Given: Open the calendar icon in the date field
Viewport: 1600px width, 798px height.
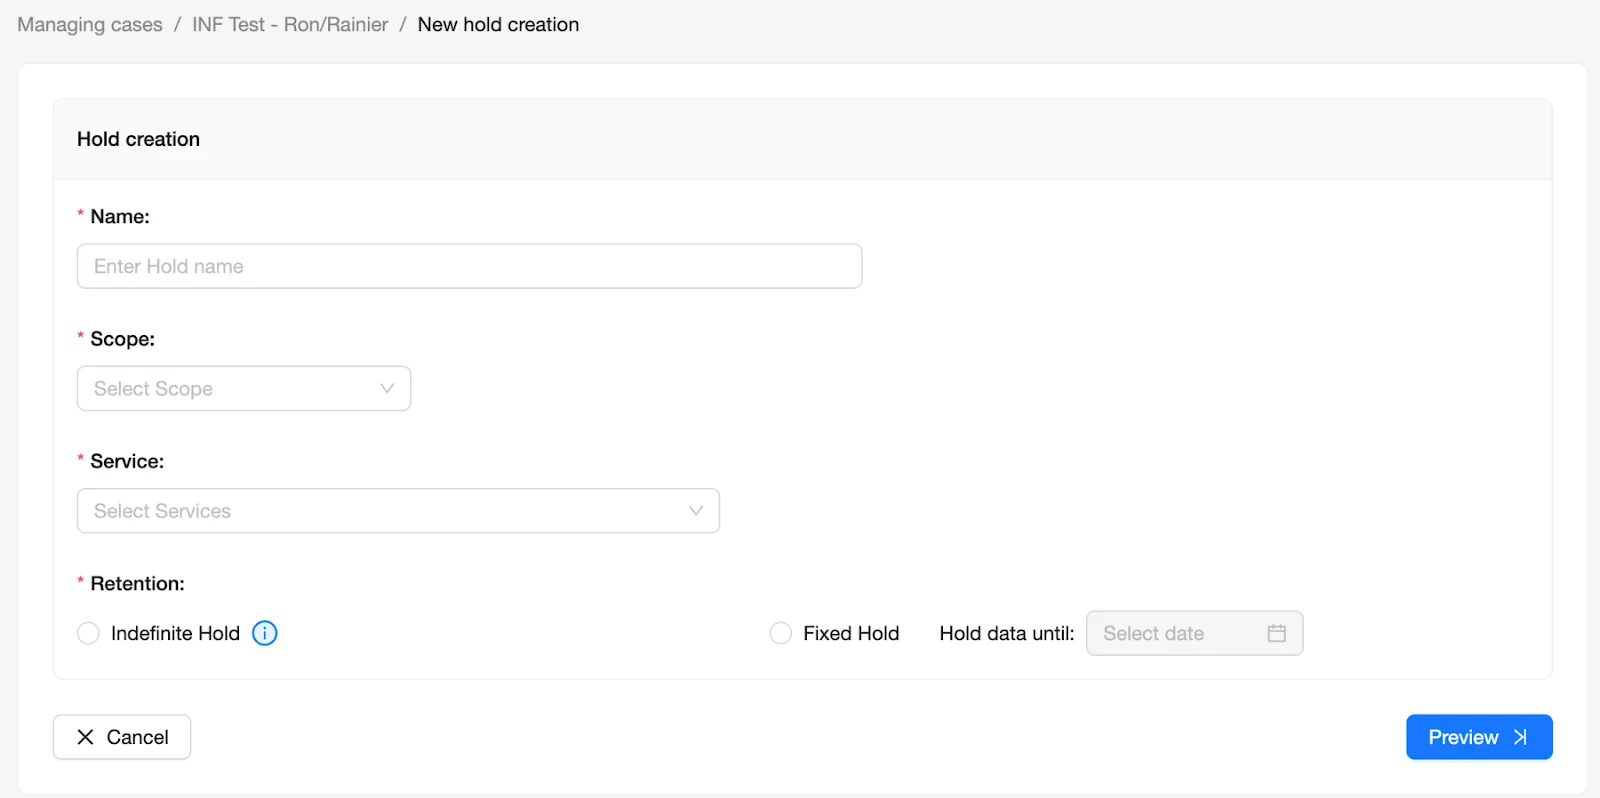Looking at the screenshot, I should coord(1276,633).
